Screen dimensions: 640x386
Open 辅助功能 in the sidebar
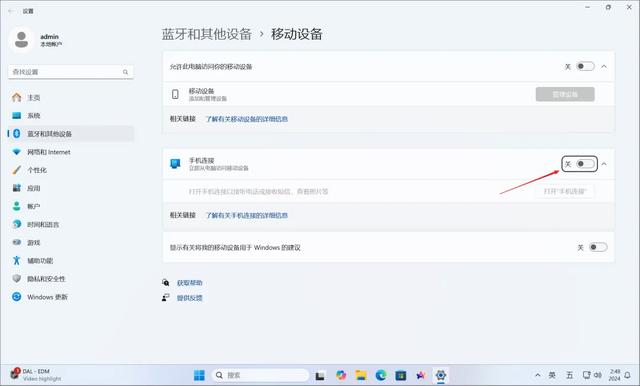coord(71,260)
